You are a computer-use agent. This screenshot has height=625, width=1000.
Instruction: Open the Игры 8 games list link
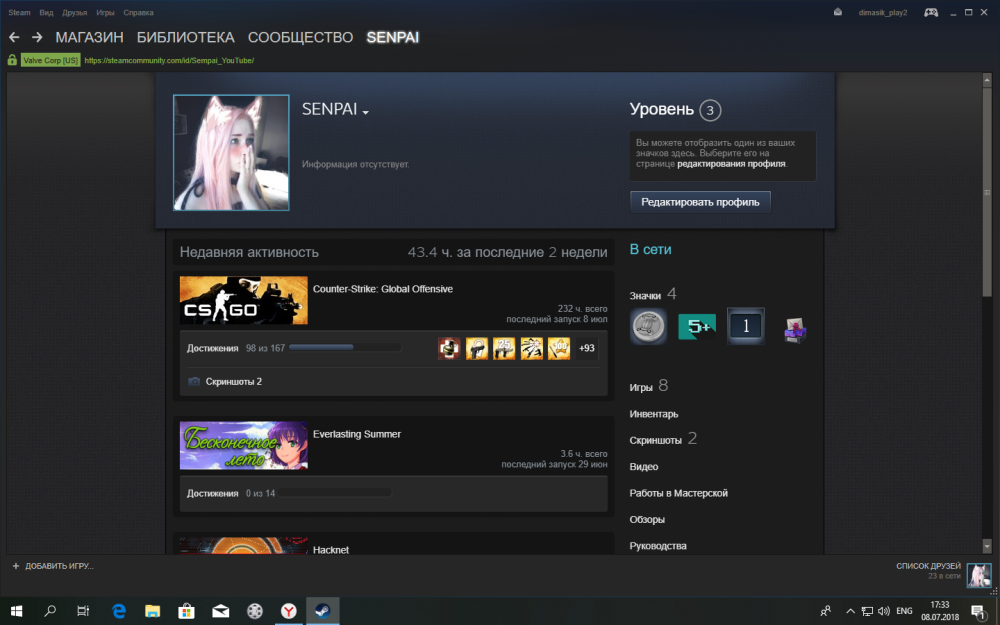(x=649, y=386)
